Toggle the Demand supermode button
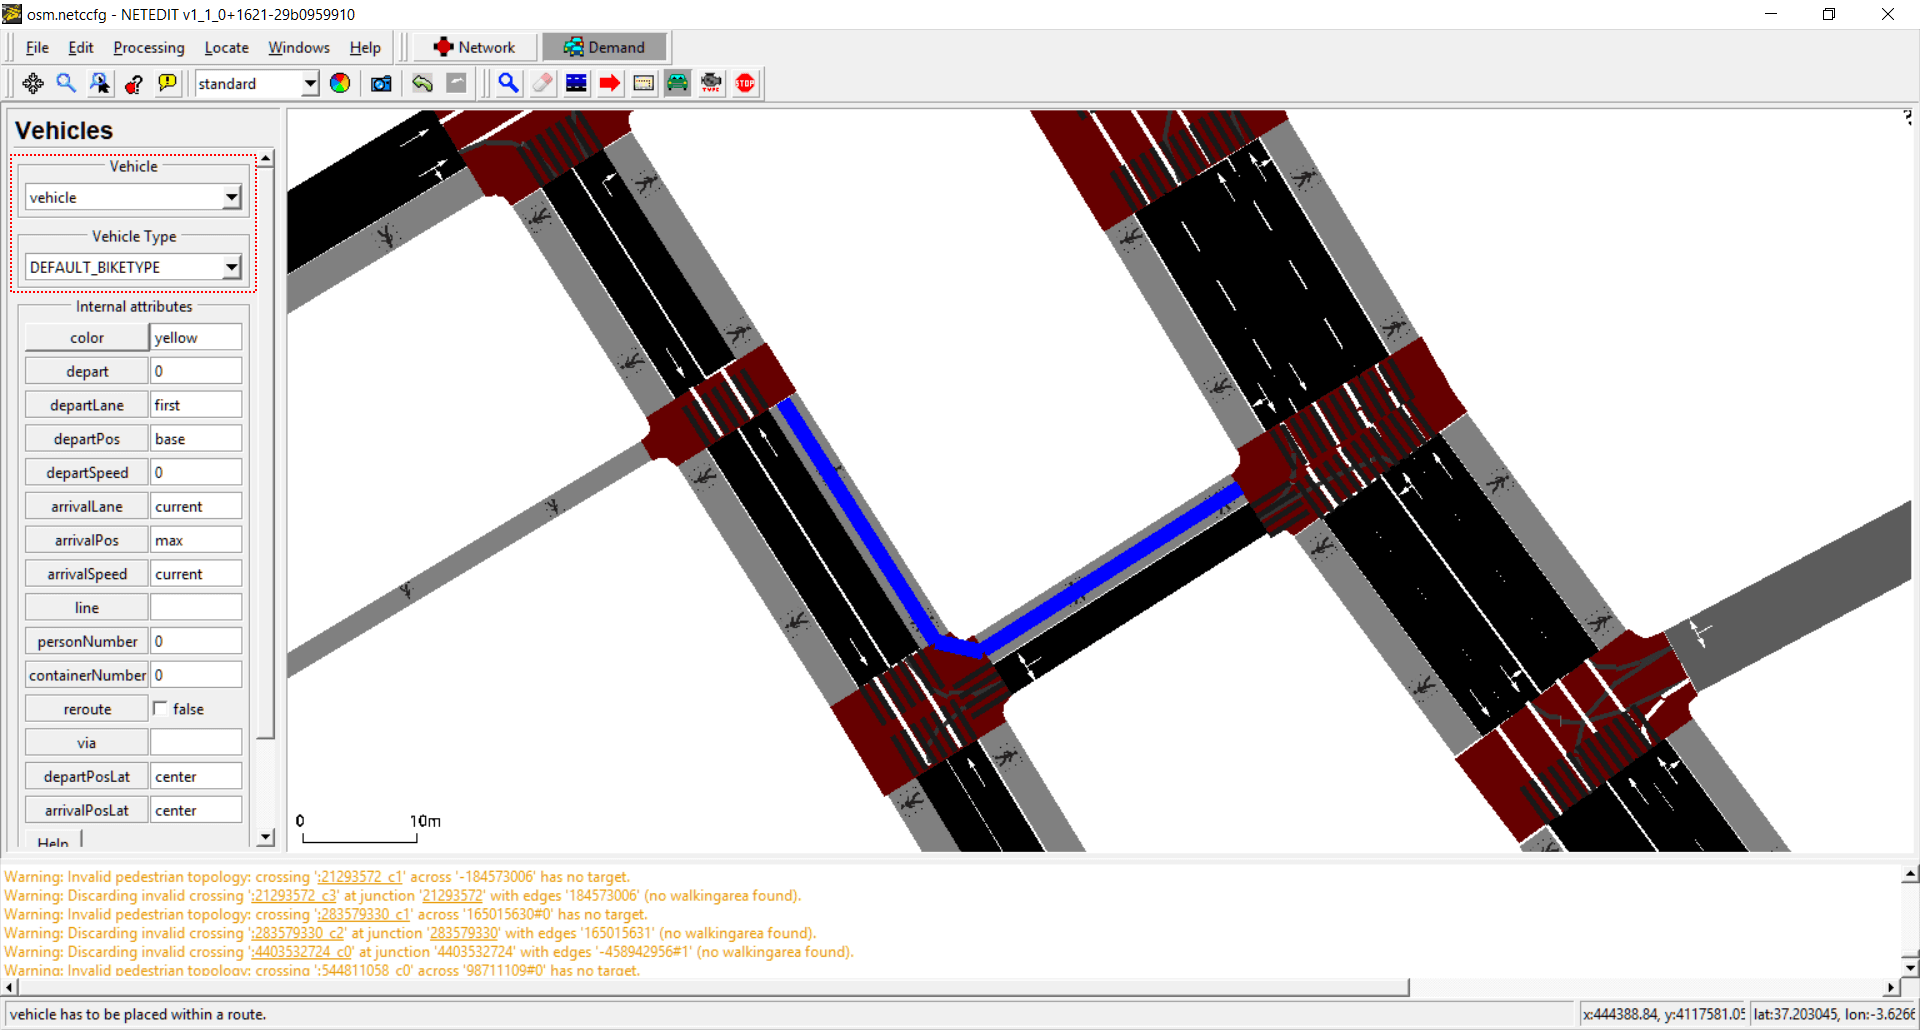Viewport: 1920px width, 1030px height. 604,47
